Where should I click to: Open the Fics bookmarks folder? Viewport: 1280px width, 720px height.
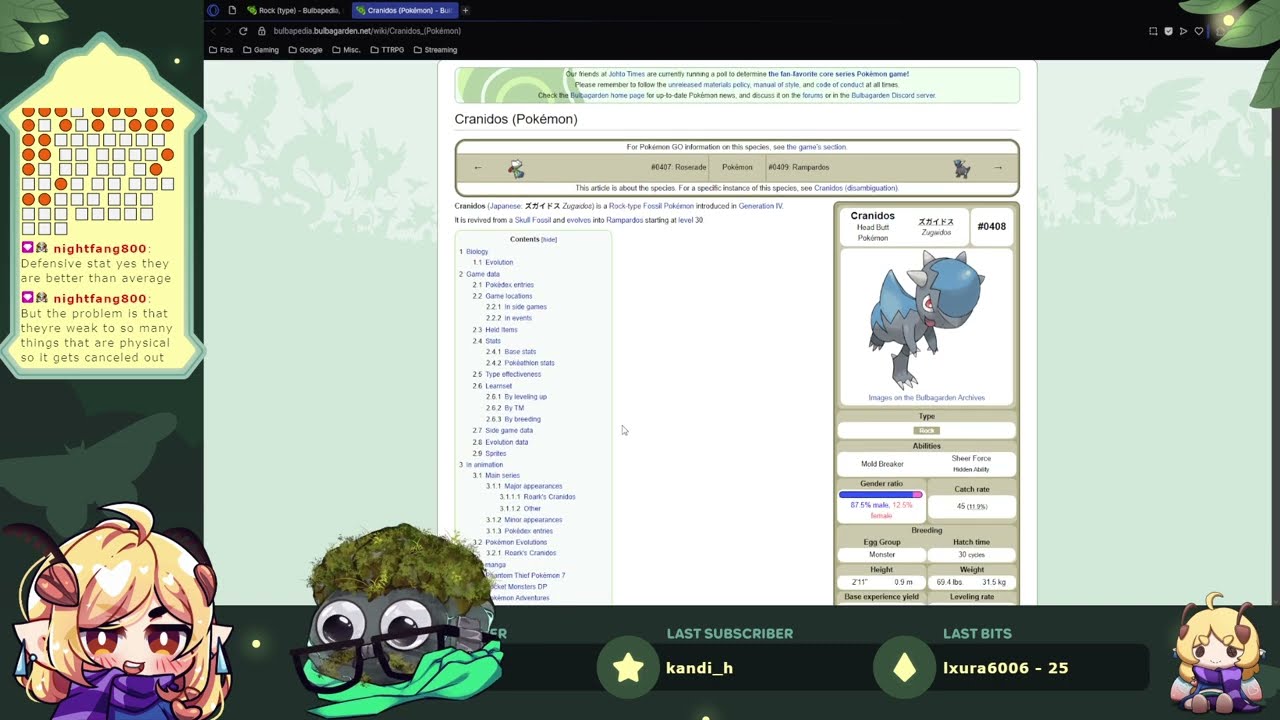click(x=221, y=50)
